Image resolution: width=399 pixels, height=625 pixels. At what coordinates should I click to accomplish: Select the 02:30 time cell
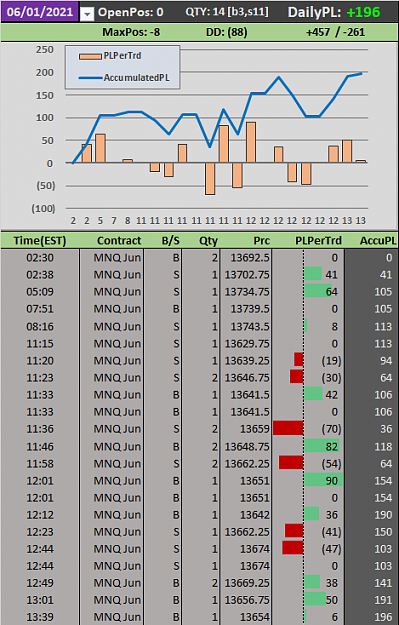(x=40, y=258)
